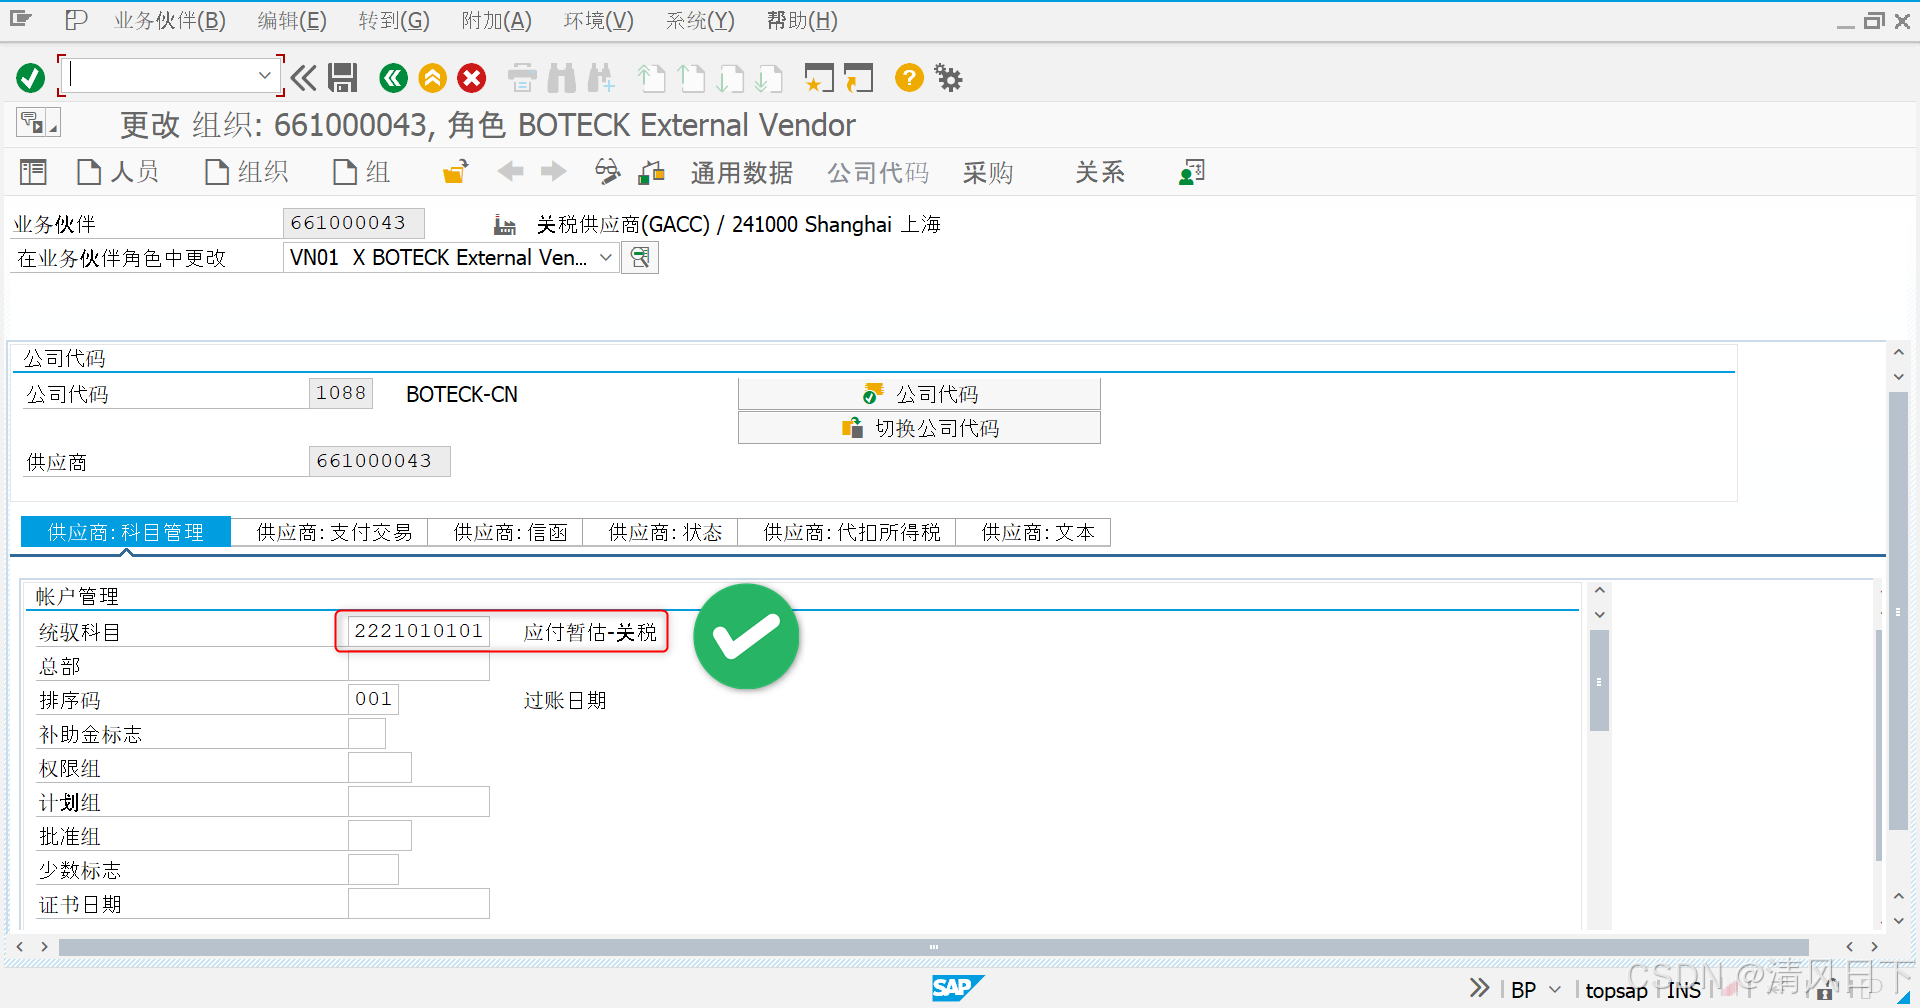1920x1008 pixels.
Task: Open the 附加(A) menu
Action: [497, 20]
